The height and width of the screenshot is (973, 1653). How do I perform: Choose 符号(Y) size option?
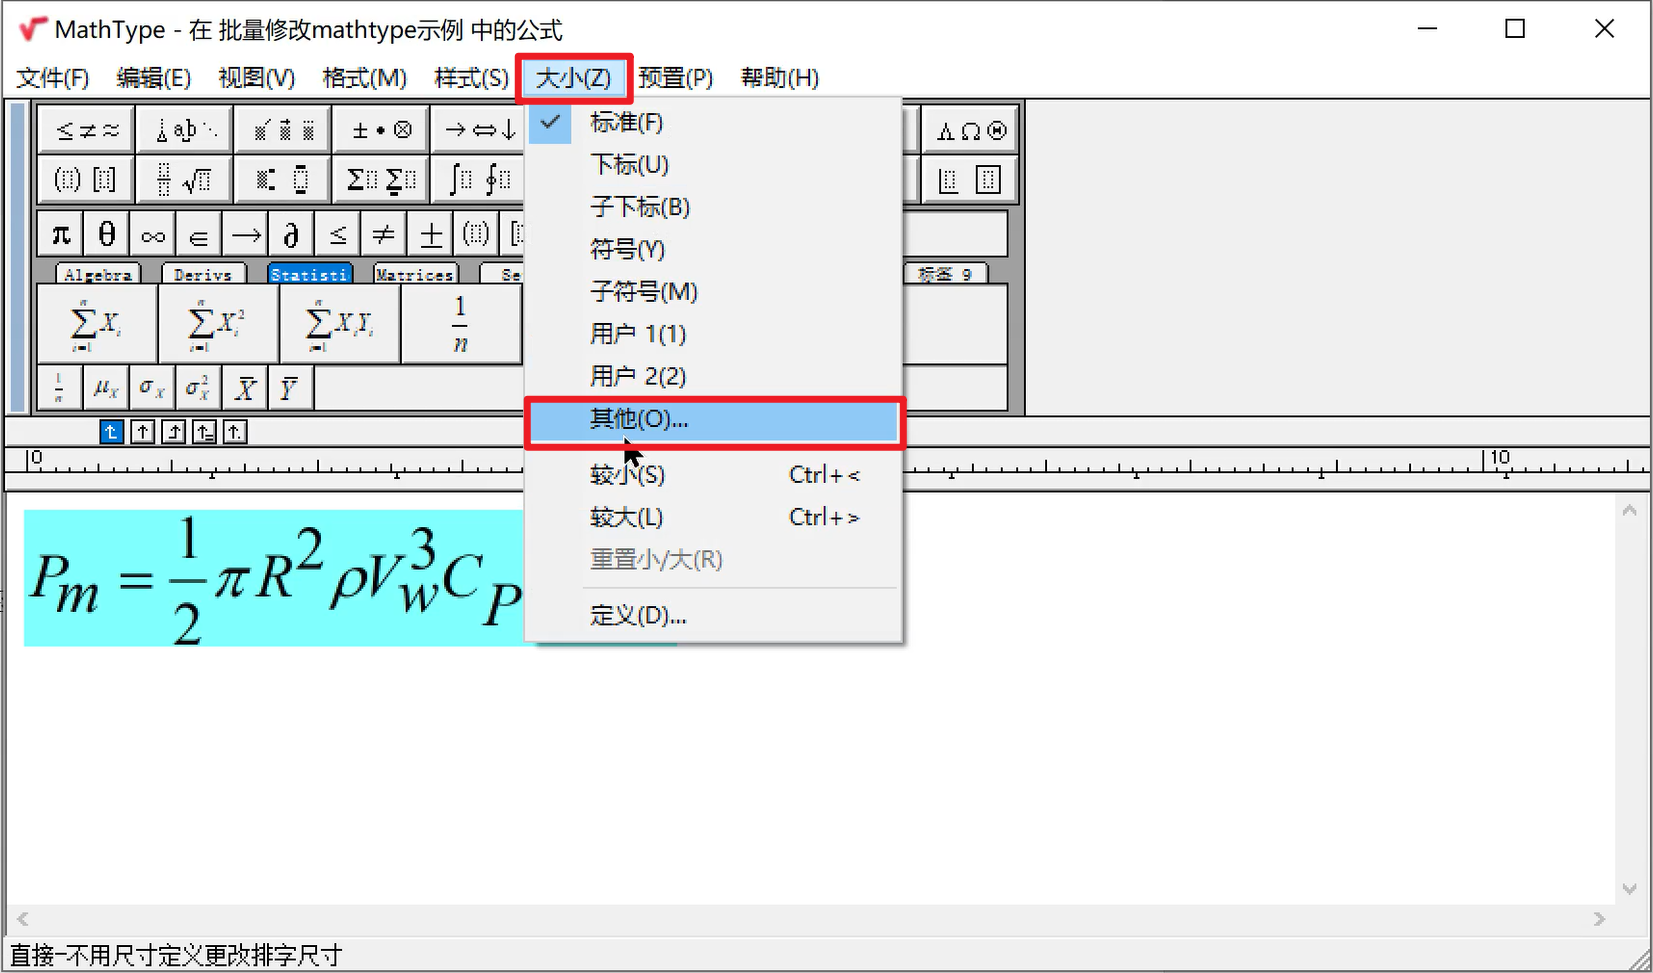click(x=714, y=249)
